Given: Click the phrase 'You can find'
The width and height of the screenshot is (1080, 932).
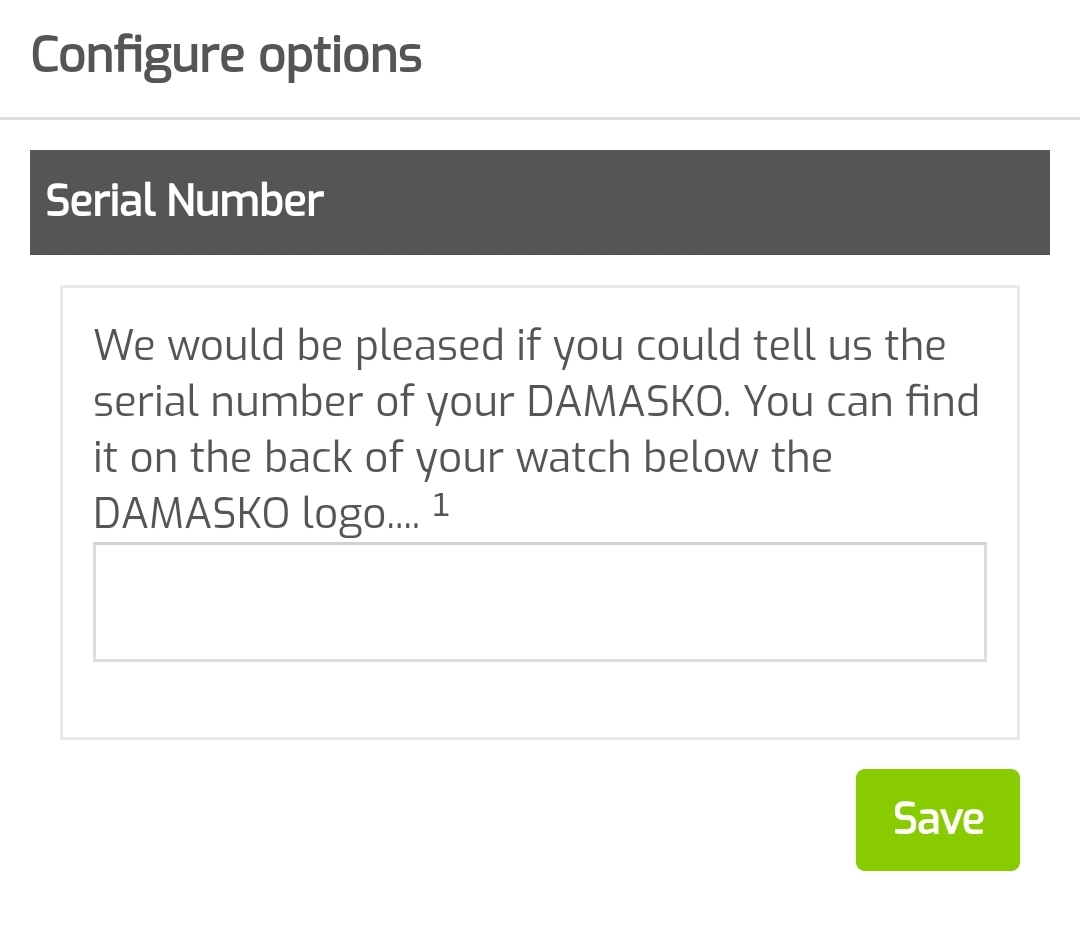Looking at the screenshot, I should pyautogui.click(x=862, y=401).
